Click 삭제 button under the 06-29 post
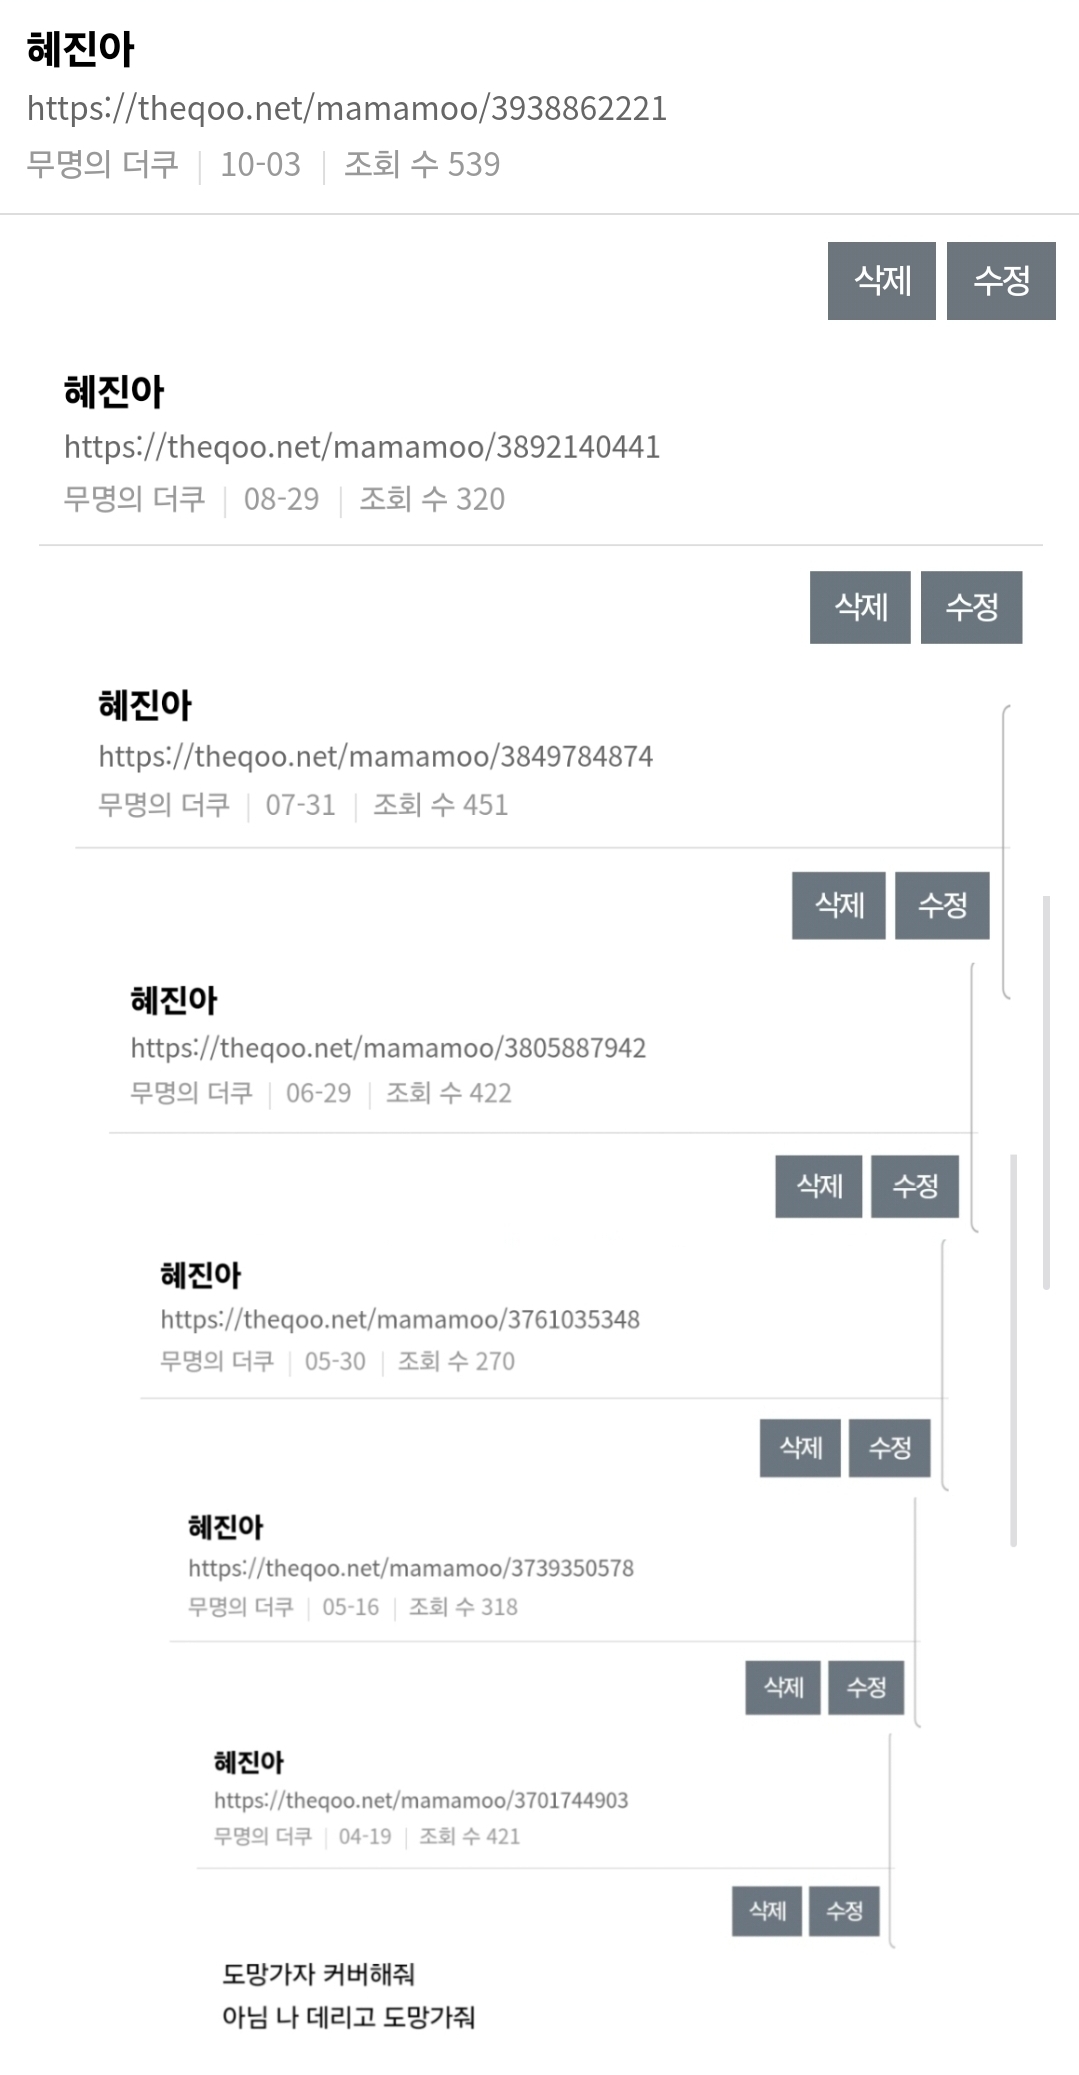Screen dimensions: 1079x2075 [x=819, y=1186]
